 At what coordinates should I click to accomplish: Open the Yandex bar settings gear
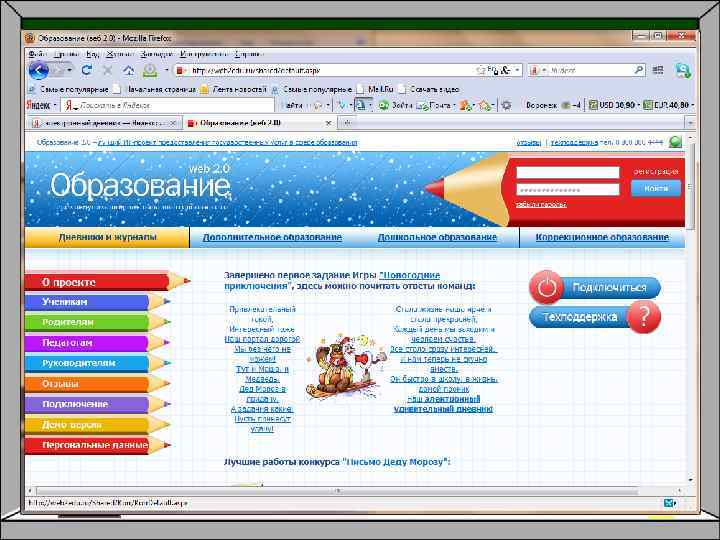click(x=506, y=105)
